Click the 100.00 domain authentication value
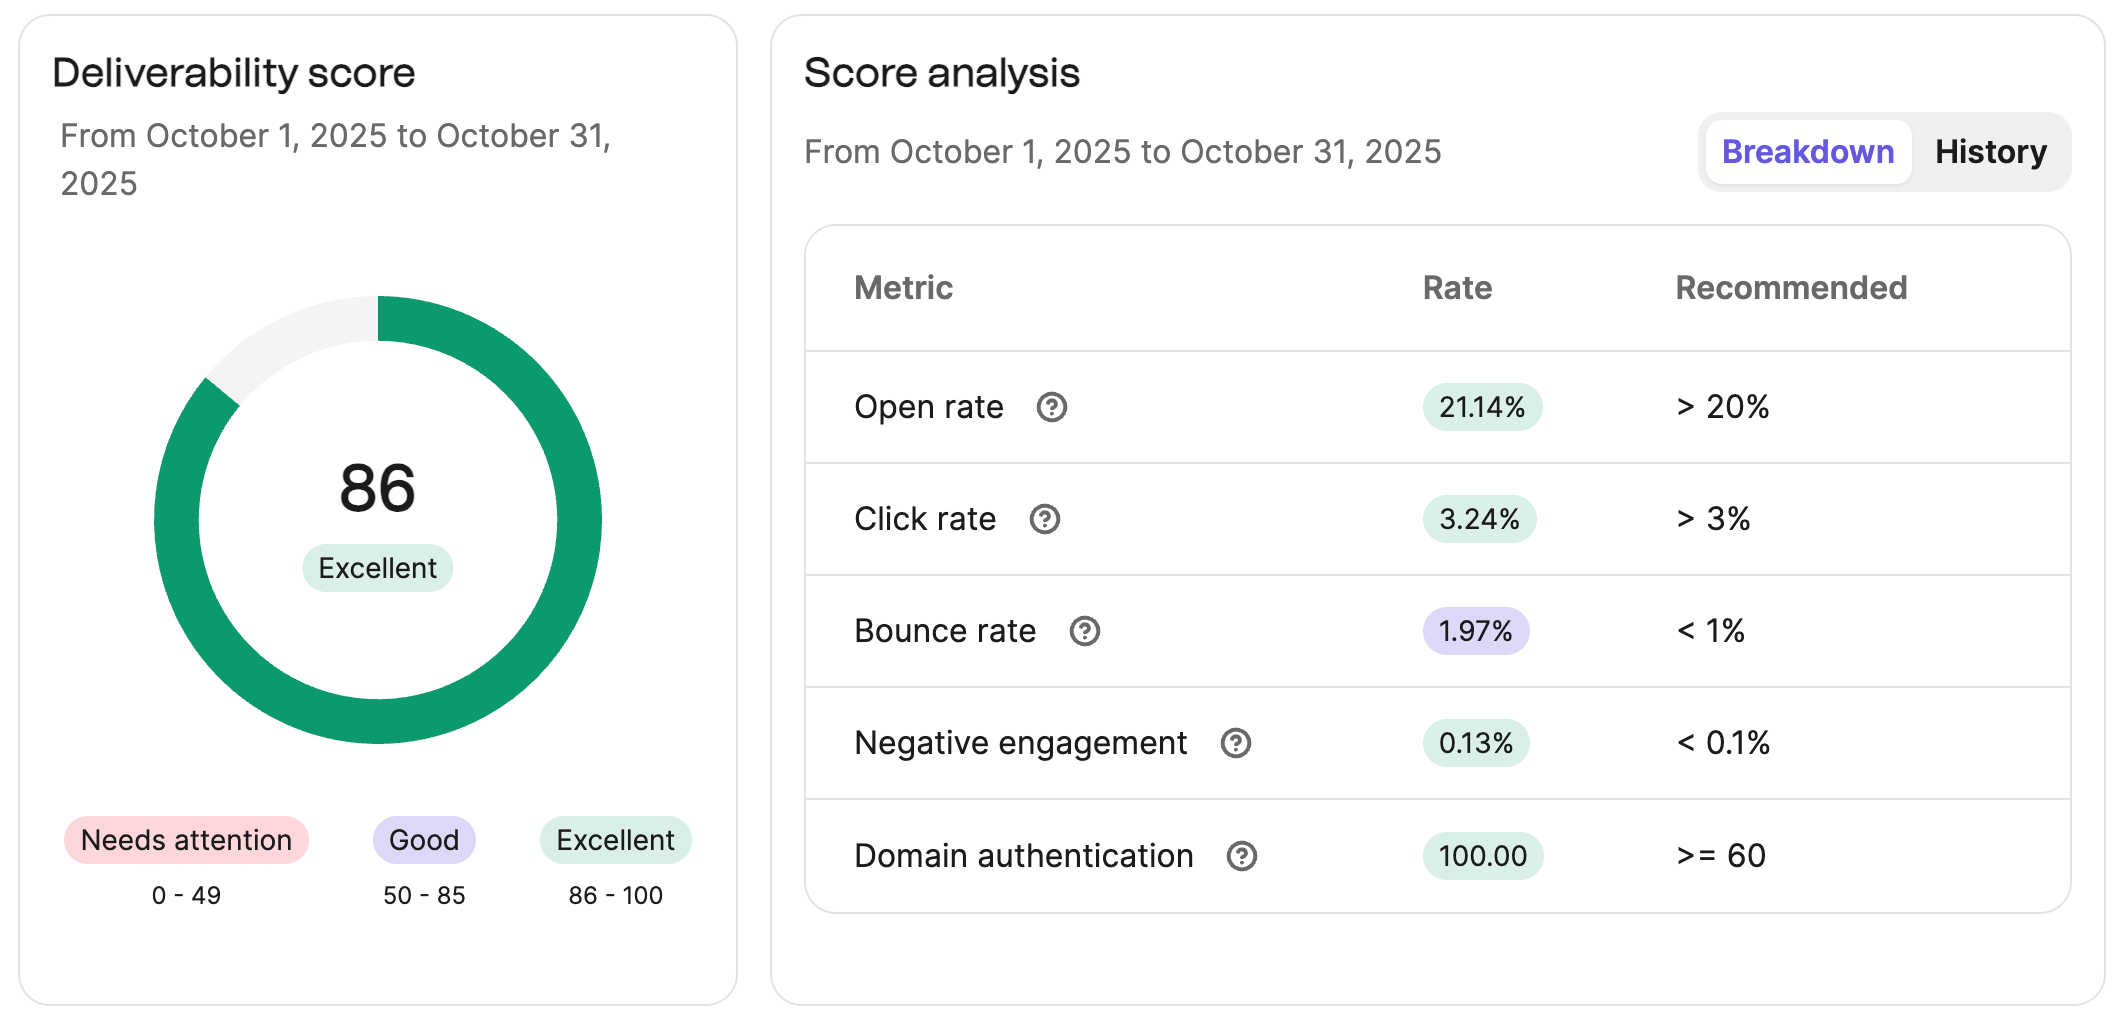 point(1482,856)
